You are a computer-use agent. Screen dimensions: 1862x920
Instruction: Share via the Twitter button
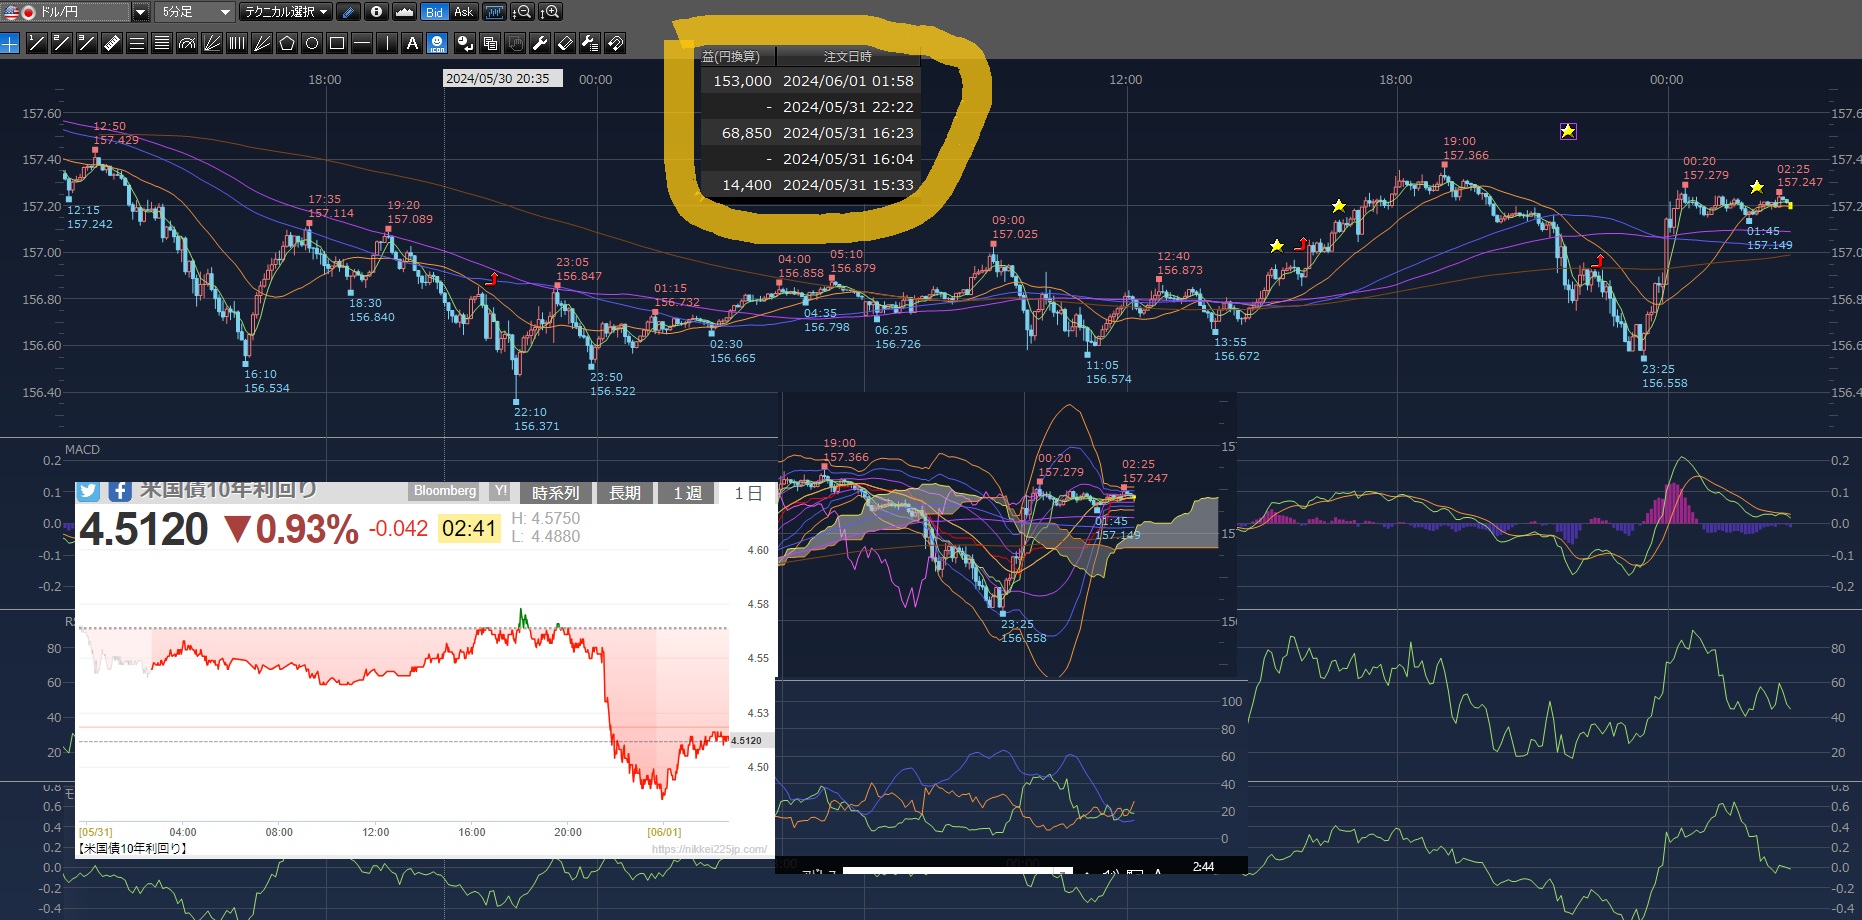pyautogui.click(x=88, y=491)
